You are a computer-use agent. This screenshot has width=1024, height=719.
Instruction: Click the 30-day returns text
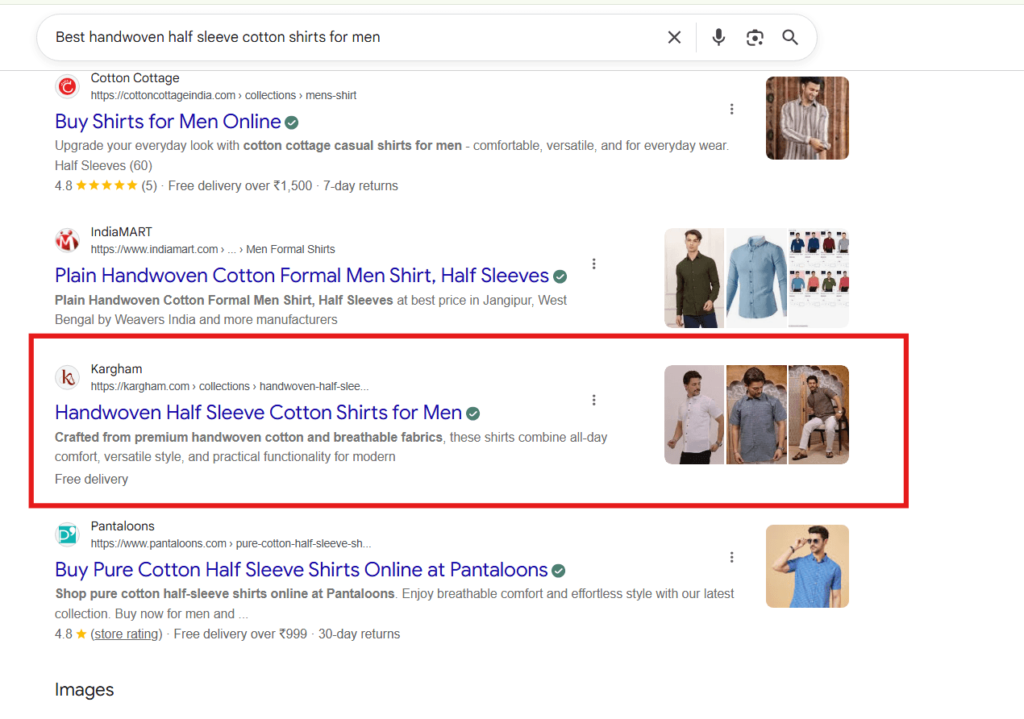pos(359,634)
